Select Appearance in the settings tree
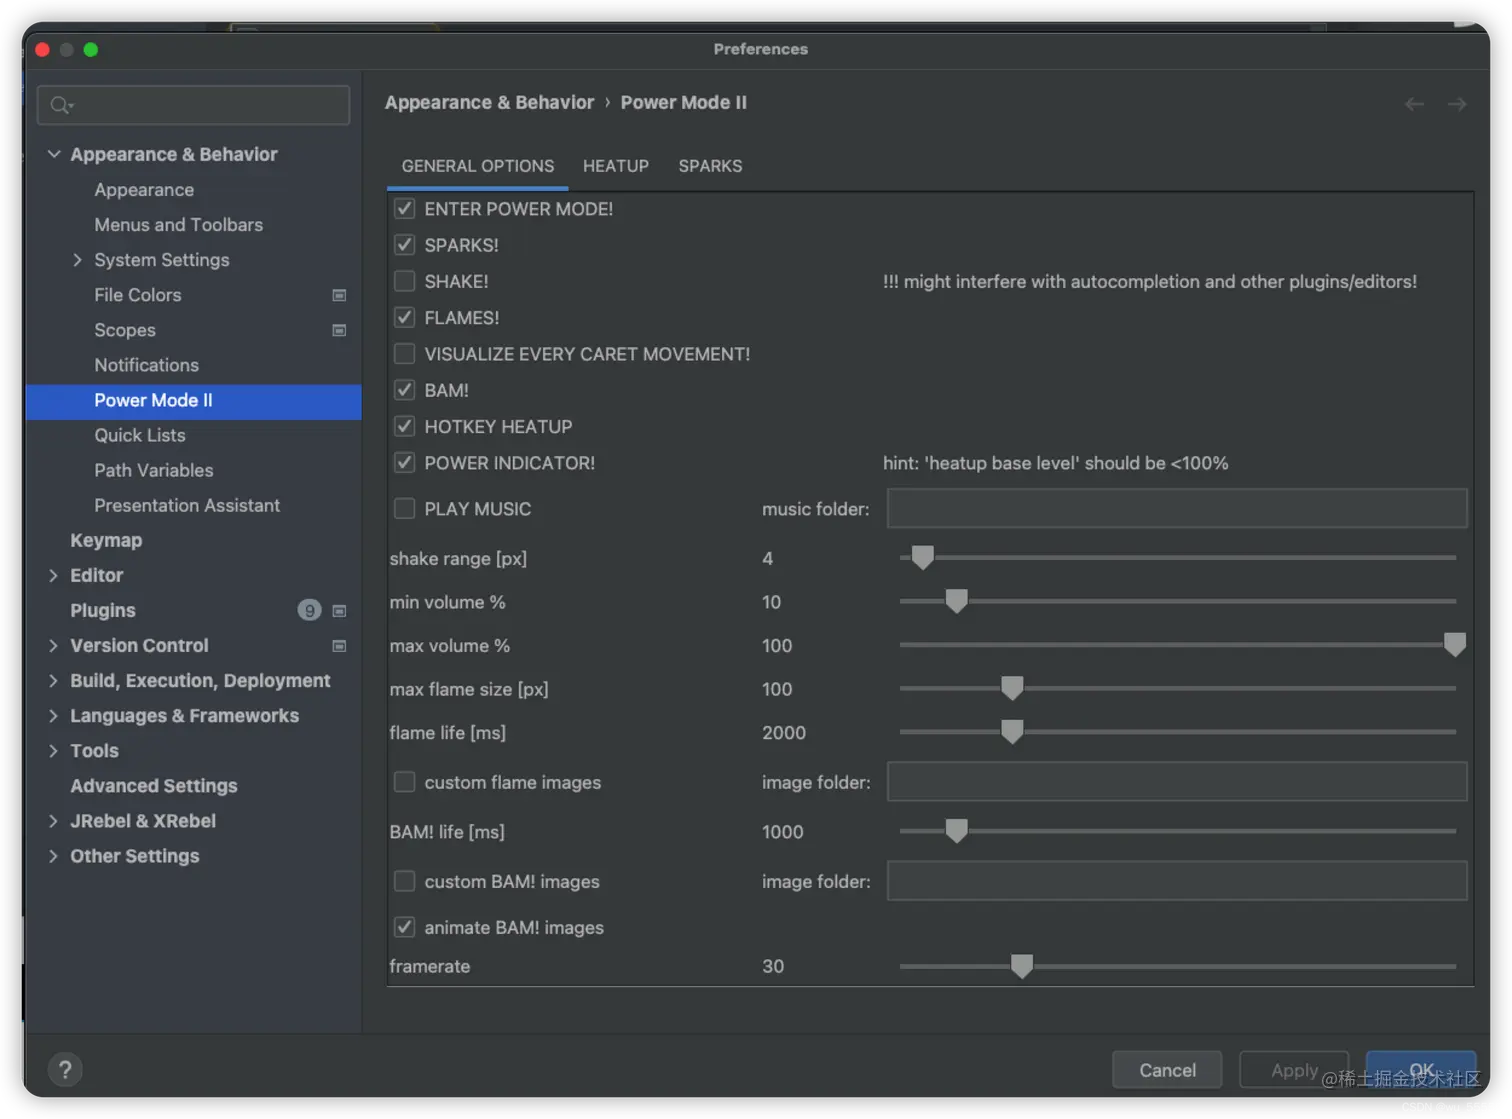 coord(144,190)
